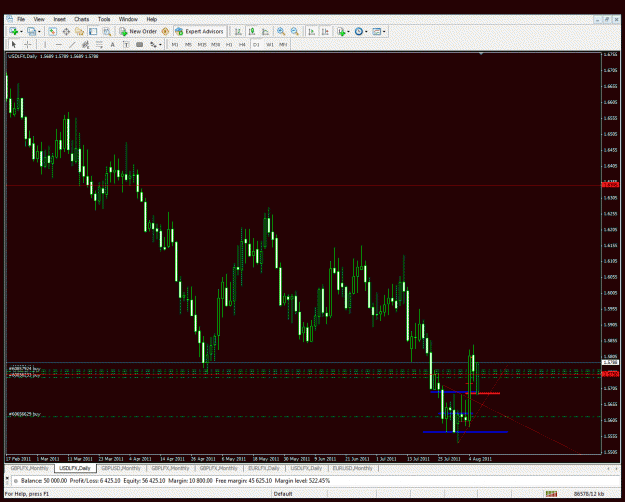Open the Templates icon

tap(377, 31)
